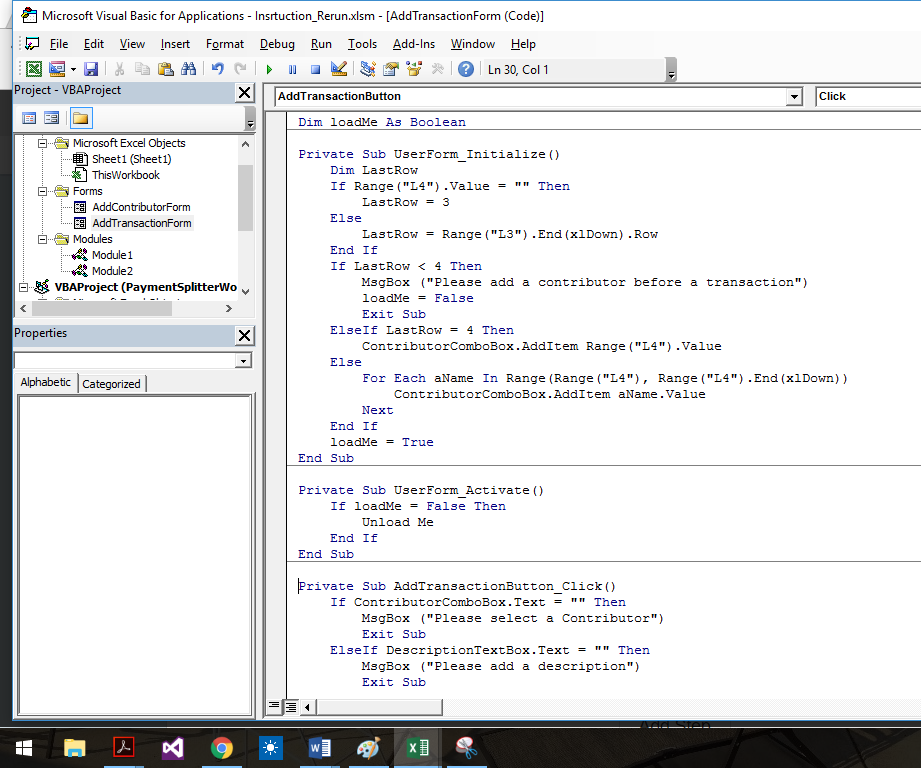Screen dimensions: 921x768
Task: Toggle Folders view in Project pane
Action: tap(80, 118)
